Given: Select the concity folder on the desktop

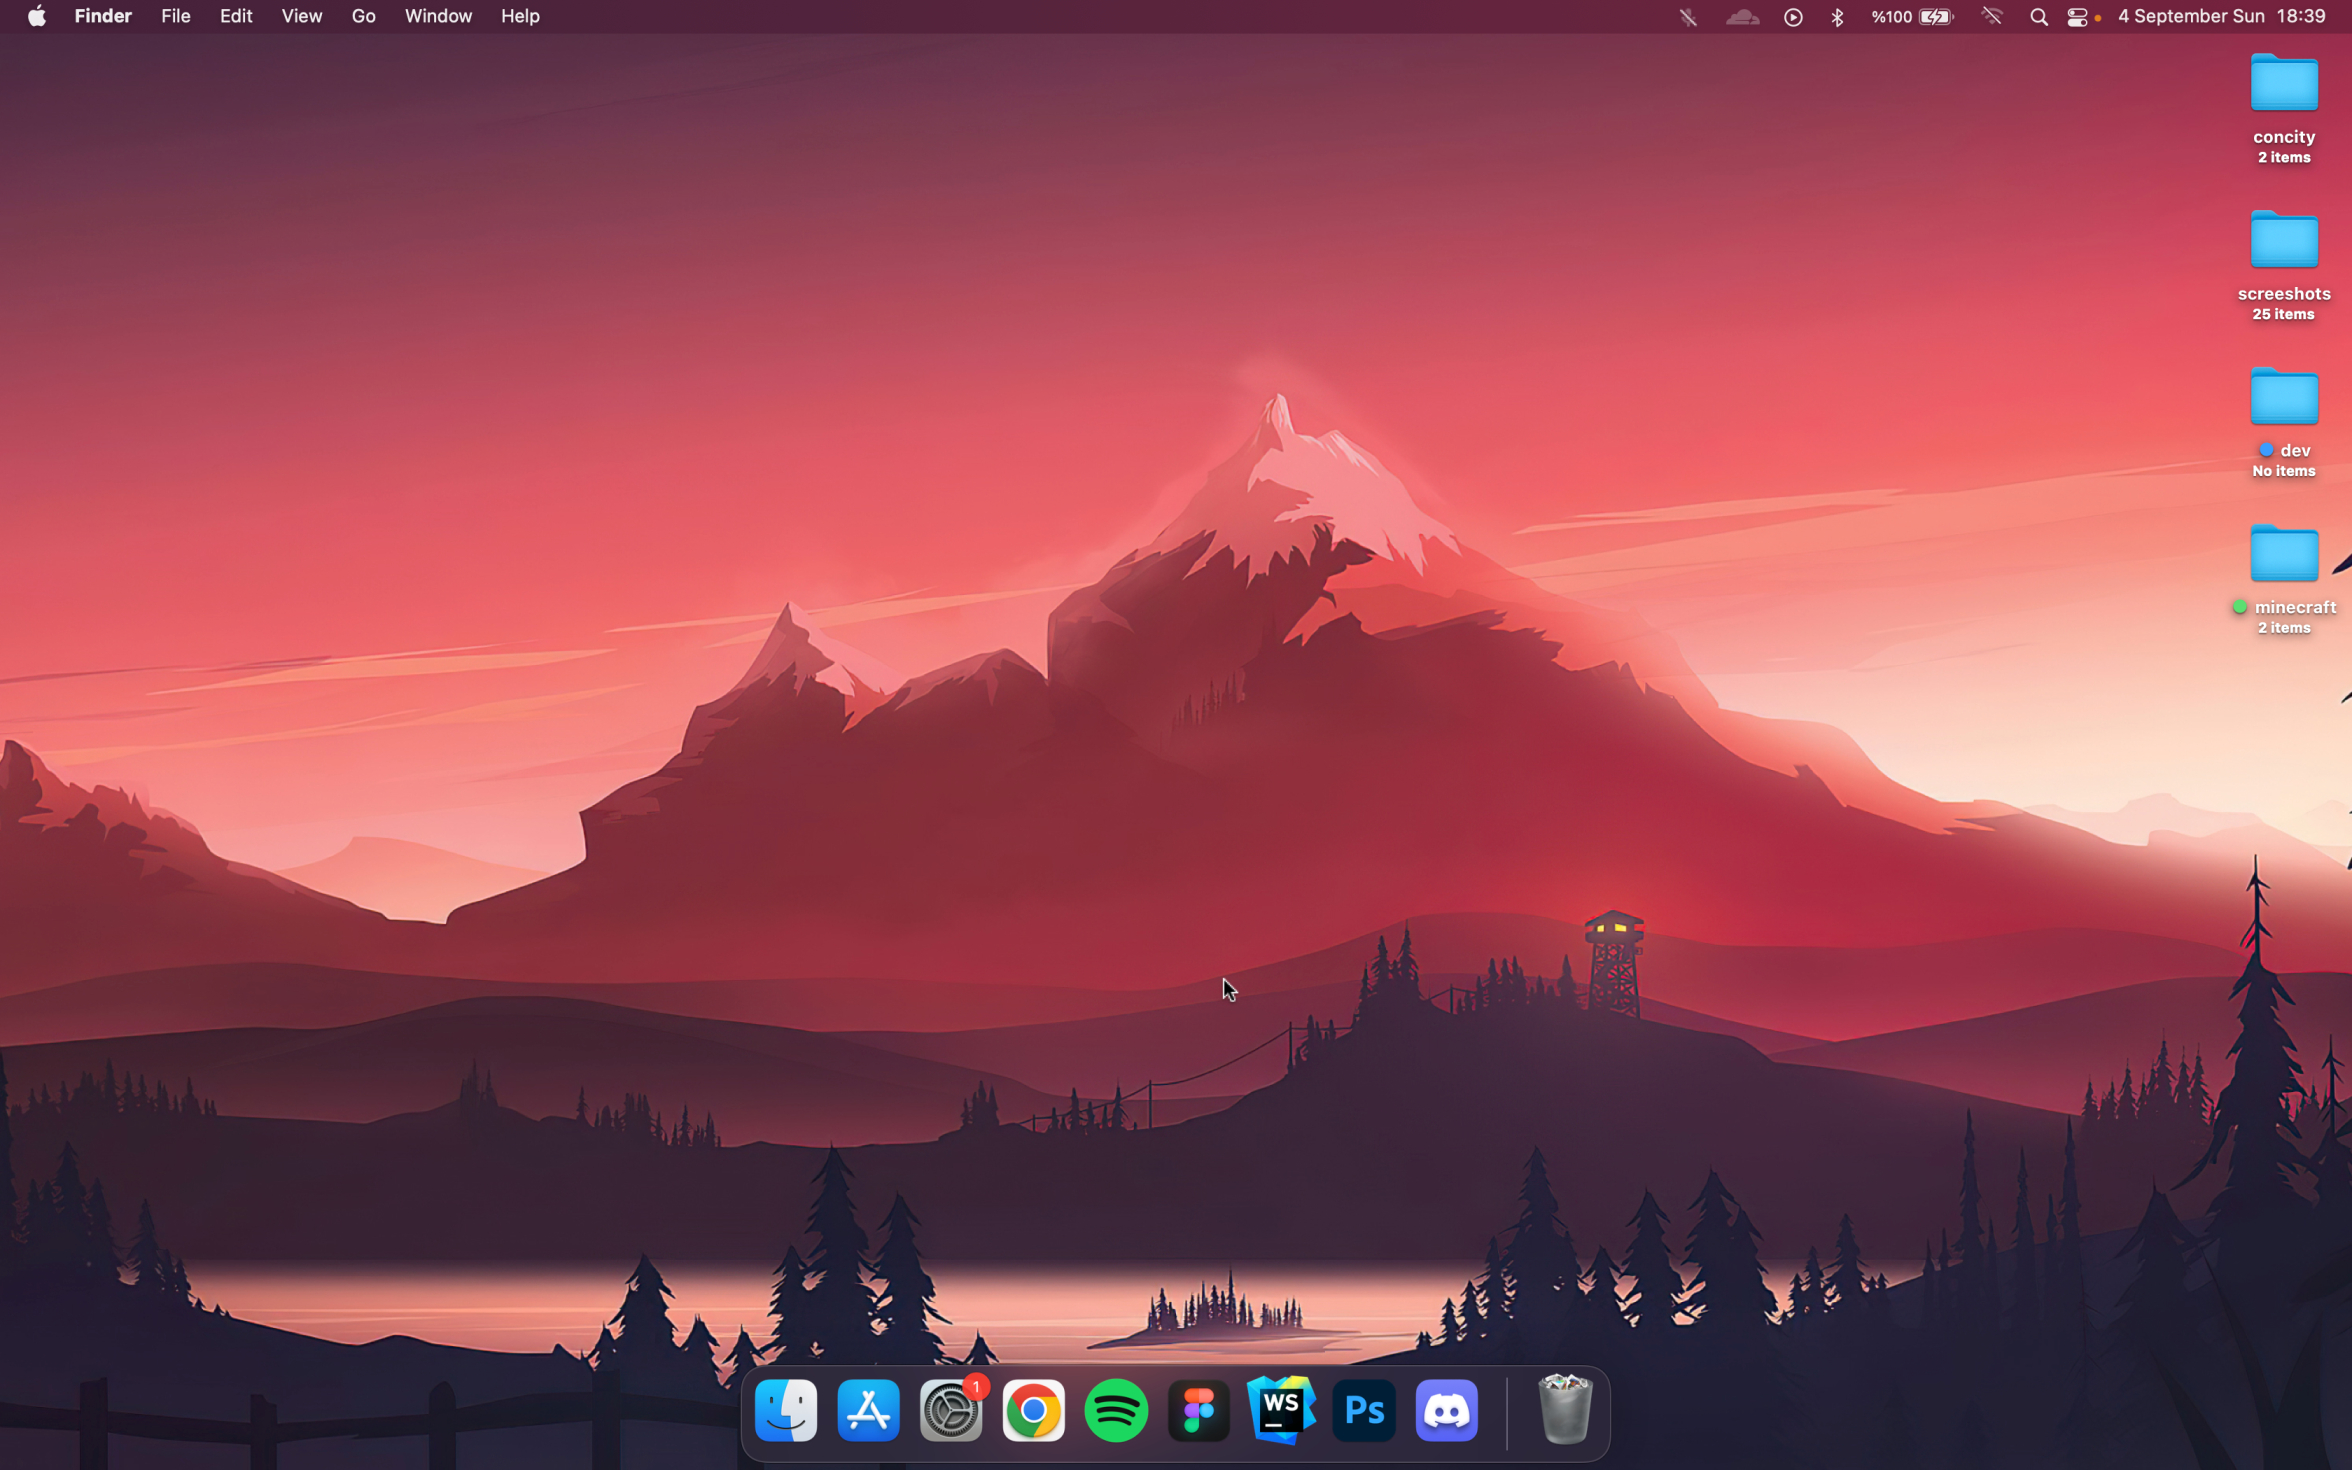Looking at the screenshot, I should 2284,108.
